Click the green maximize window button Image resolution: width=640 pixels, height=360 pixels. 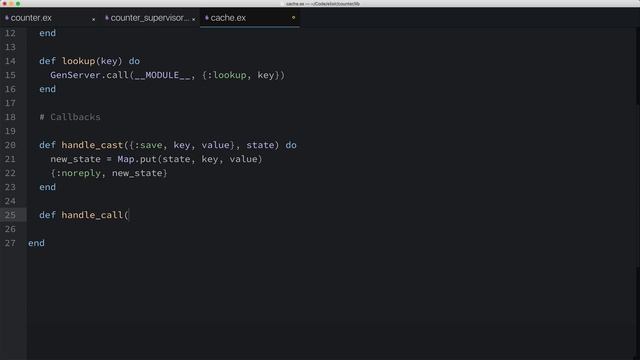[18, 4]
